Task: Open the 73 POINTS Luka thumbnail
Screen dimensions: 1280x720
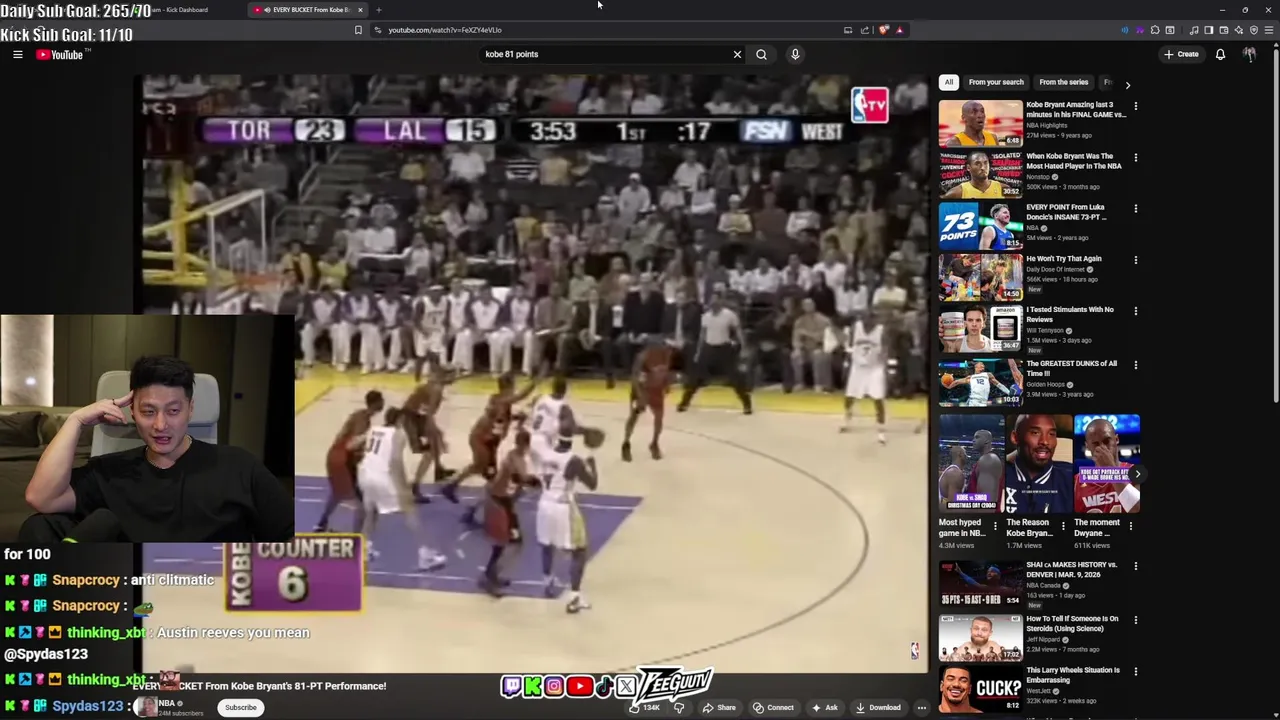Action: [980, 226]
